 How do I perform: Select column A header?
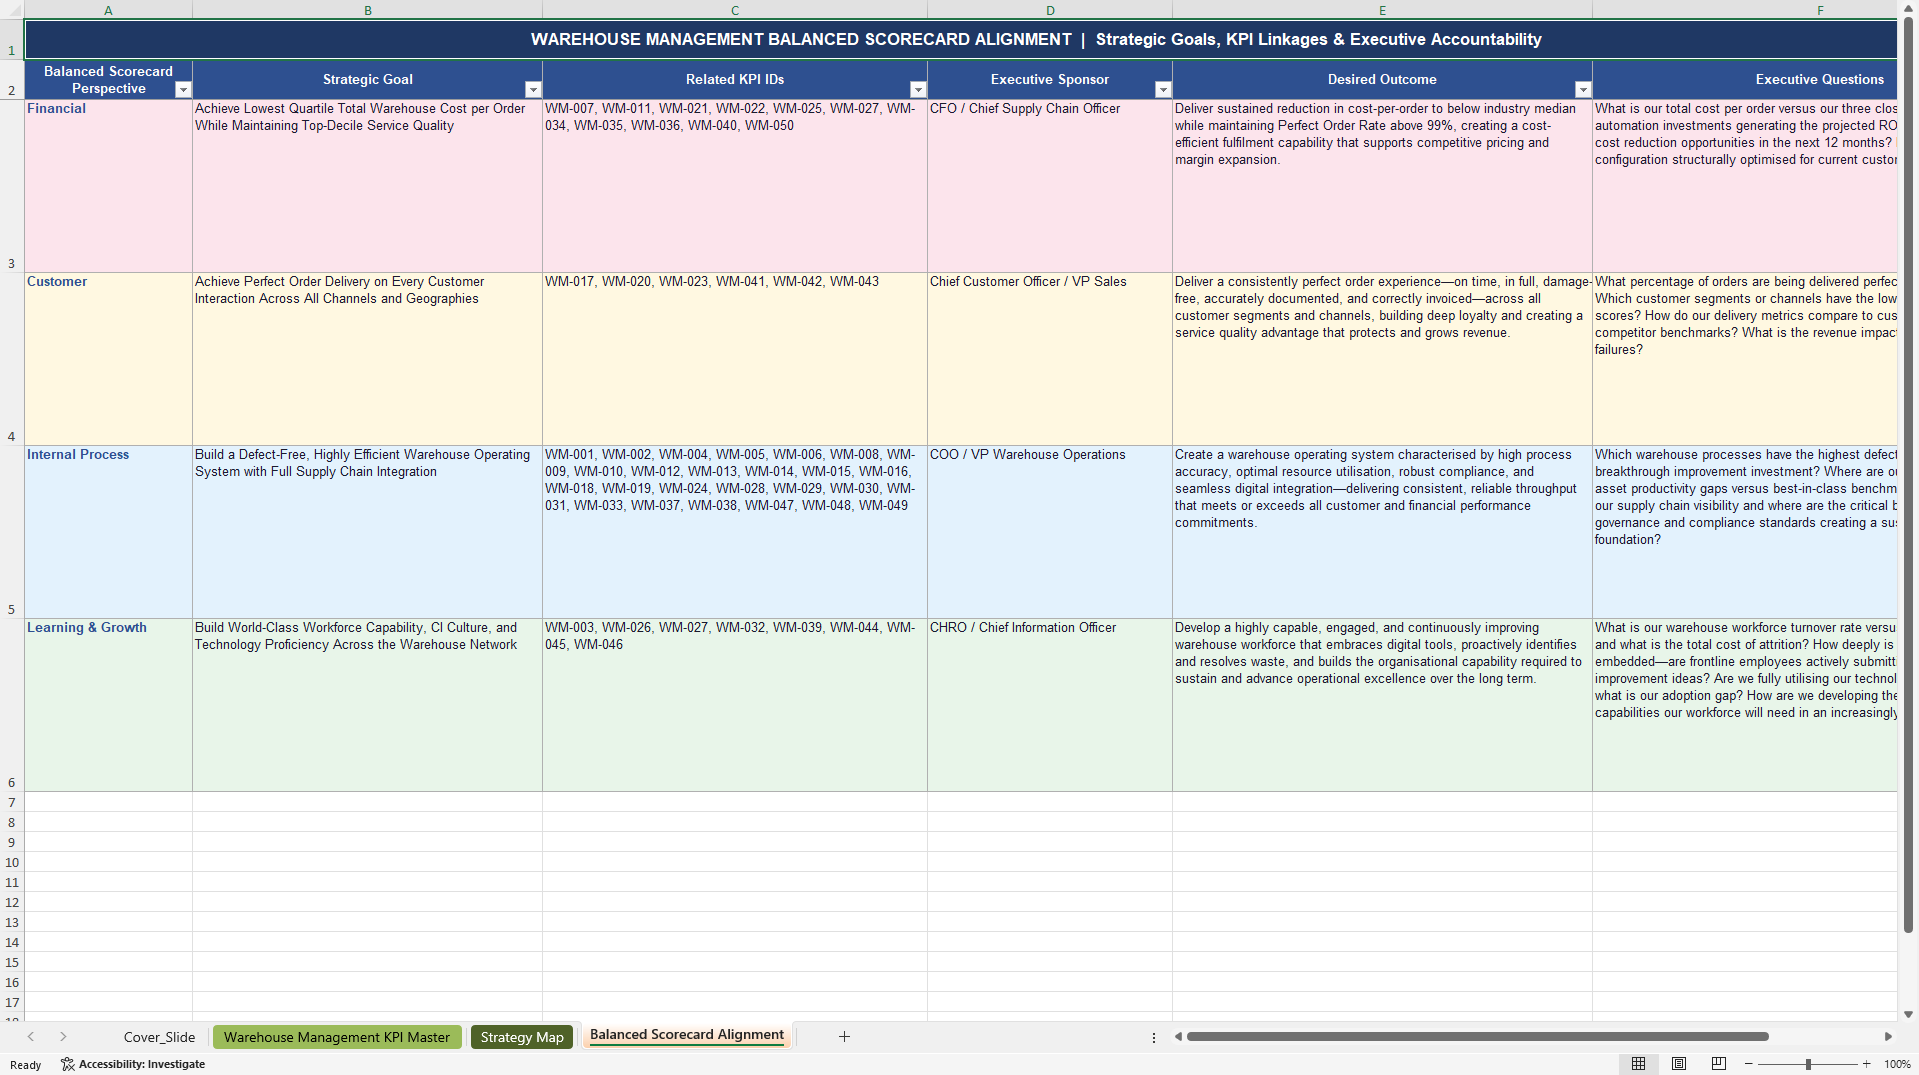pyautogui.click(x=108, y=10)
